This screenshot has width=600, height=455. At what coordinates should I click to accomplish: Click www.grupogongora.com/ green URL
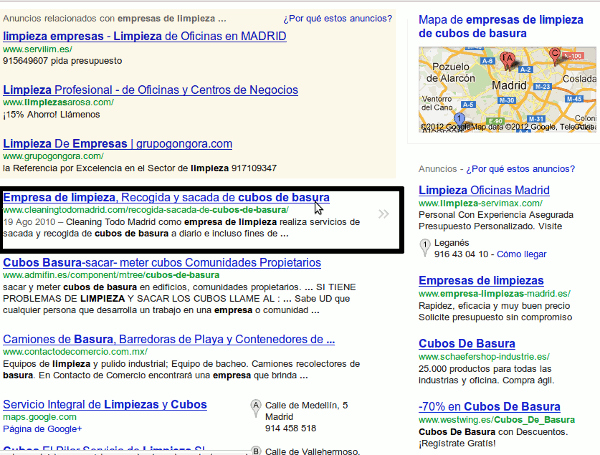[x=53, y=156]
